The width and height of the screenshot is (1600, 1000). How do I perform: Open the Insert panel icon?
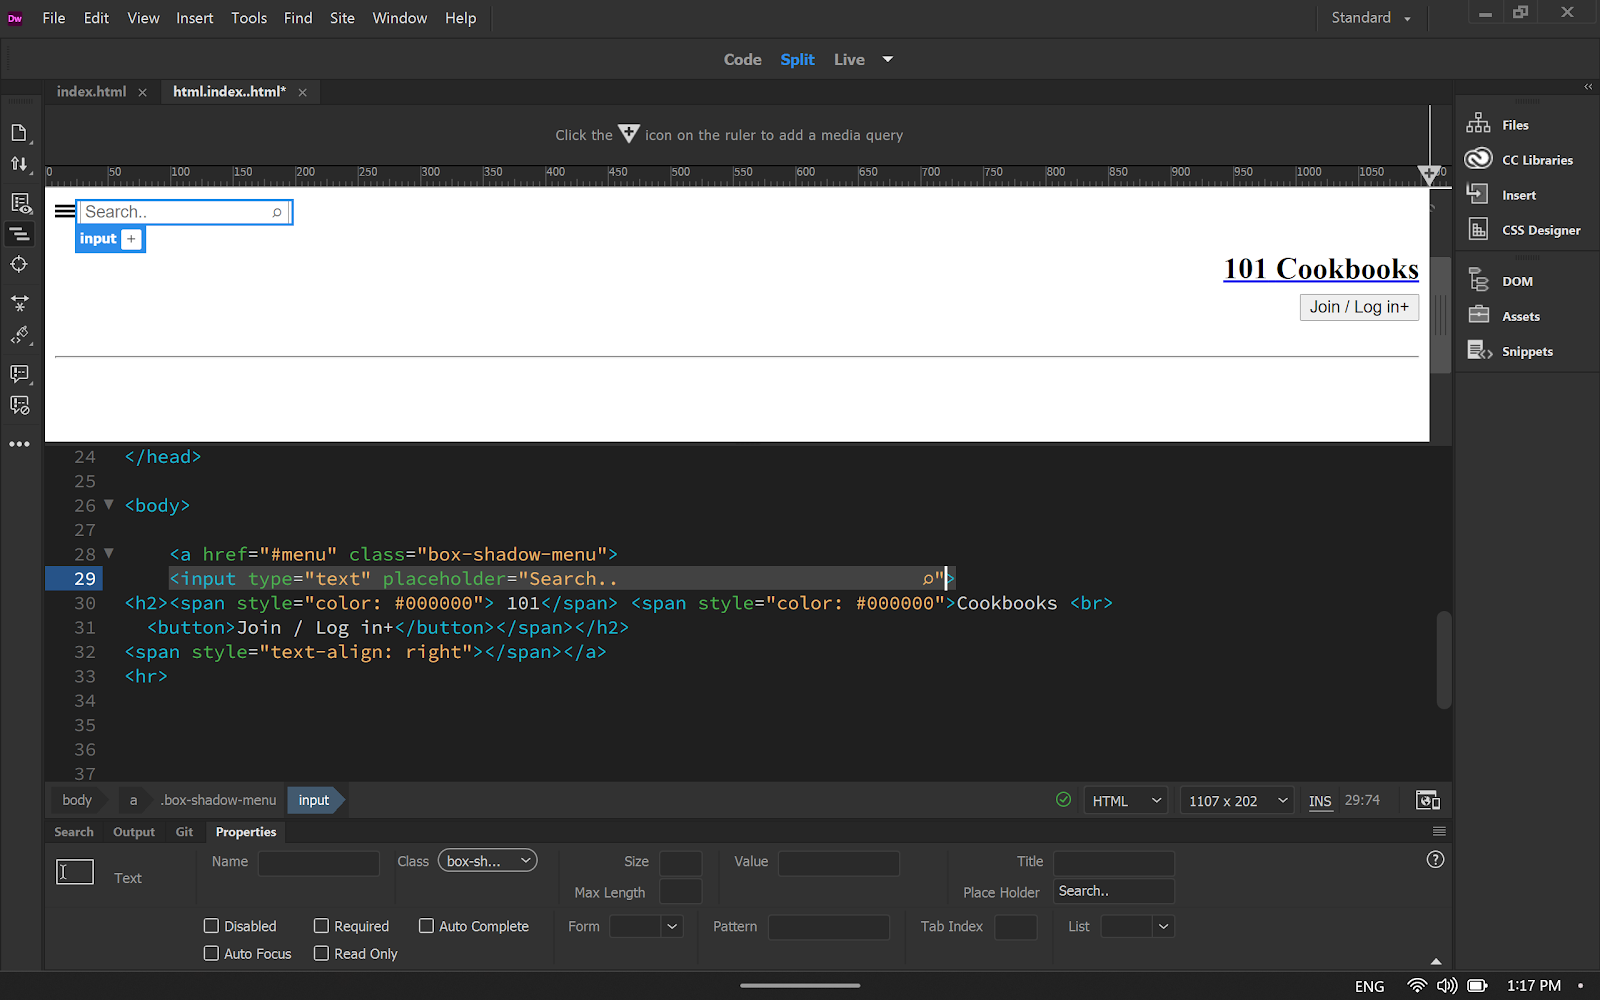pyautogui.click(x=1478, y=194)
